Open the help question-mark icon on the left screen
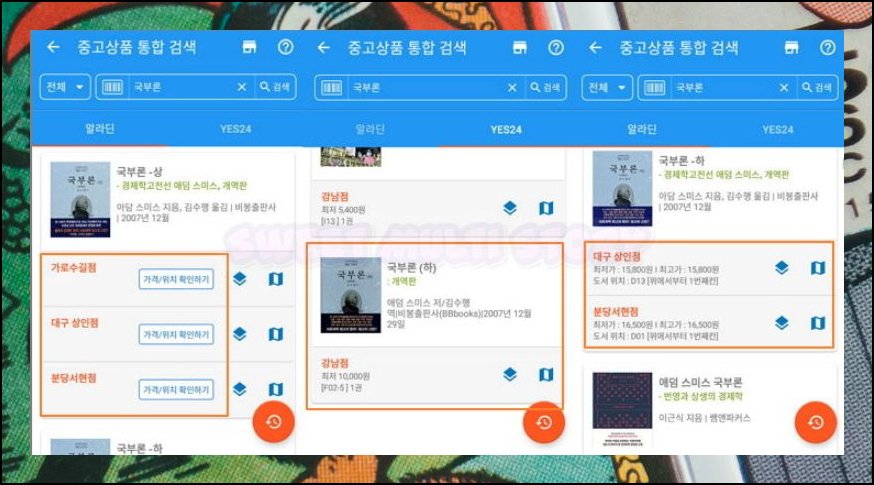Viewport: 874px width, 485px height. pos(285,47)
